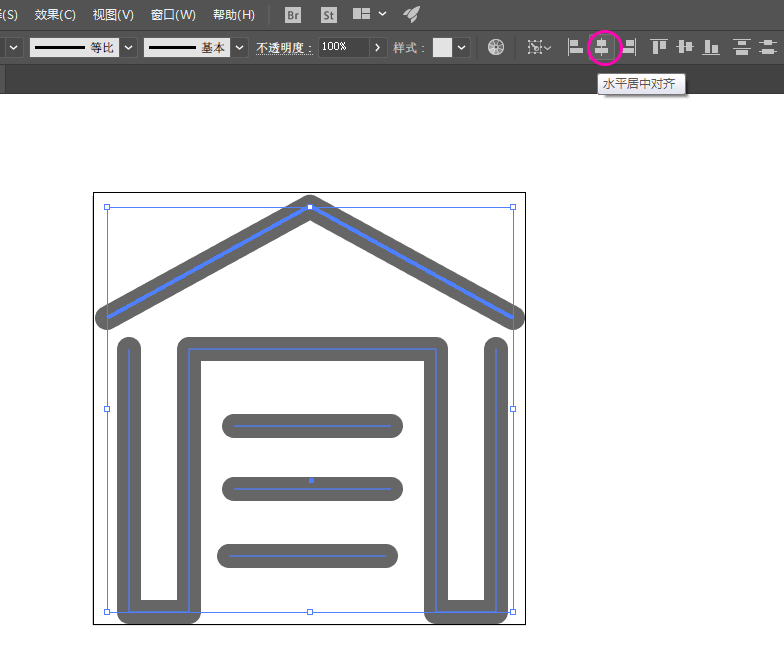This screenshot has height=659, width=784.
Task: Open Adobe Stock via St icon
Action: click(329, 15)
